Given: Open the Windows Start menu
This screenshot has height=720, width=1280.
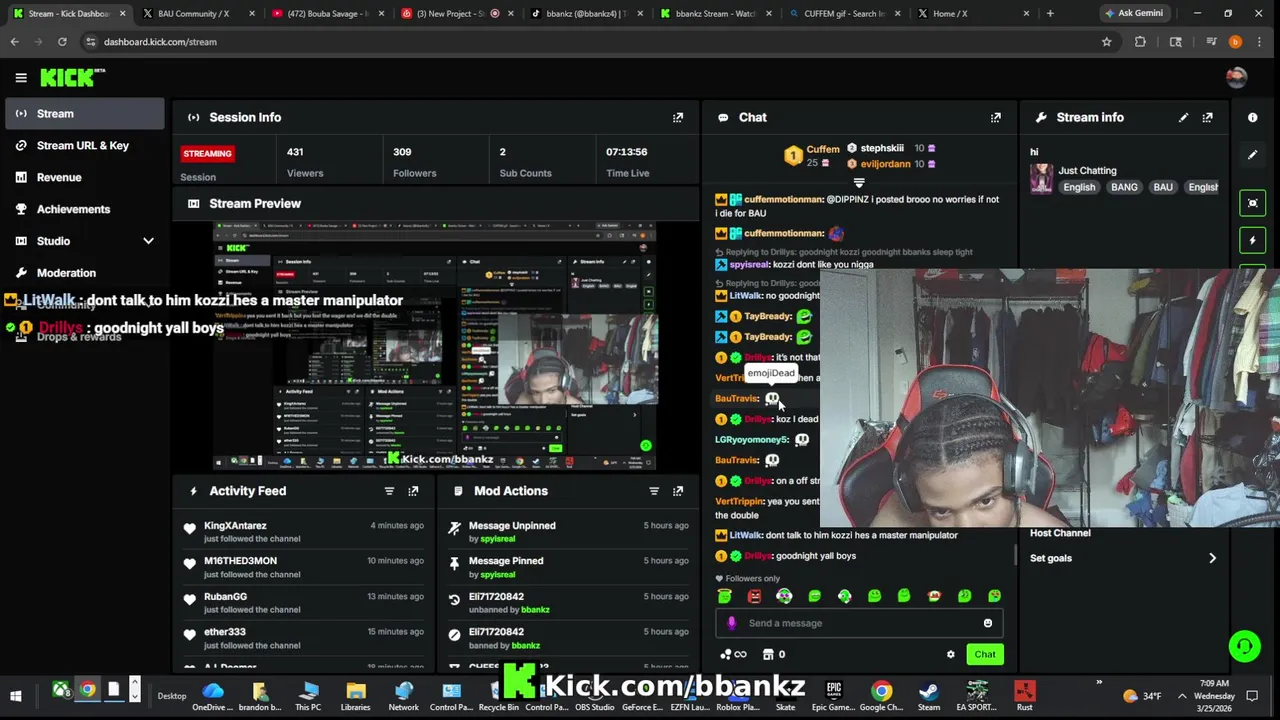Looking at the screenshot, I should pyautogui.click(x=16, y=696).
